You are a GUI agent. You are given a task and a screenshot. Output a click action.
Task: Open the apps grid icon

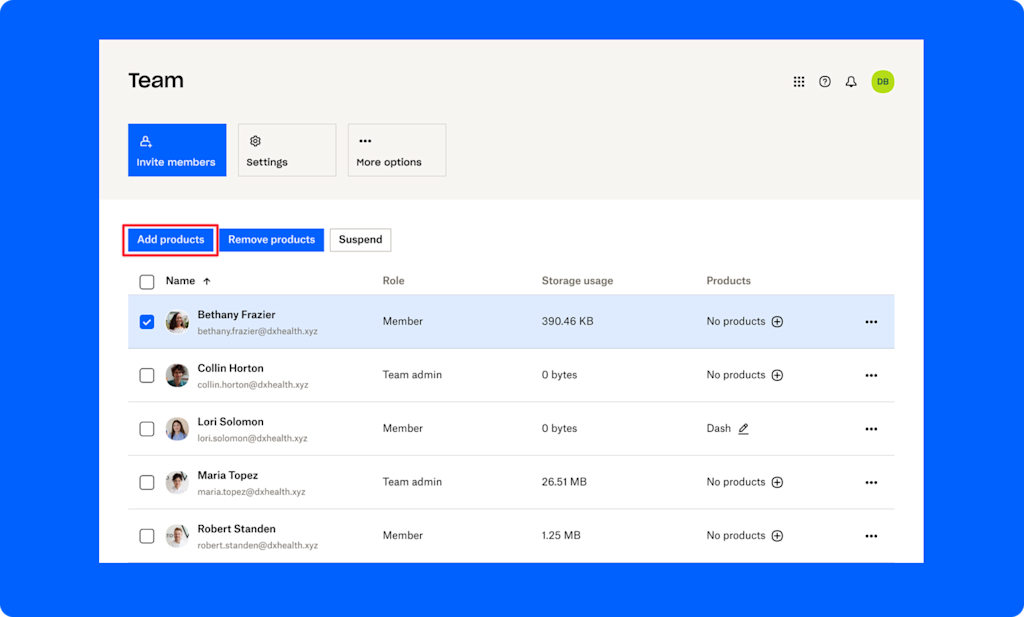tap(799, 81)
